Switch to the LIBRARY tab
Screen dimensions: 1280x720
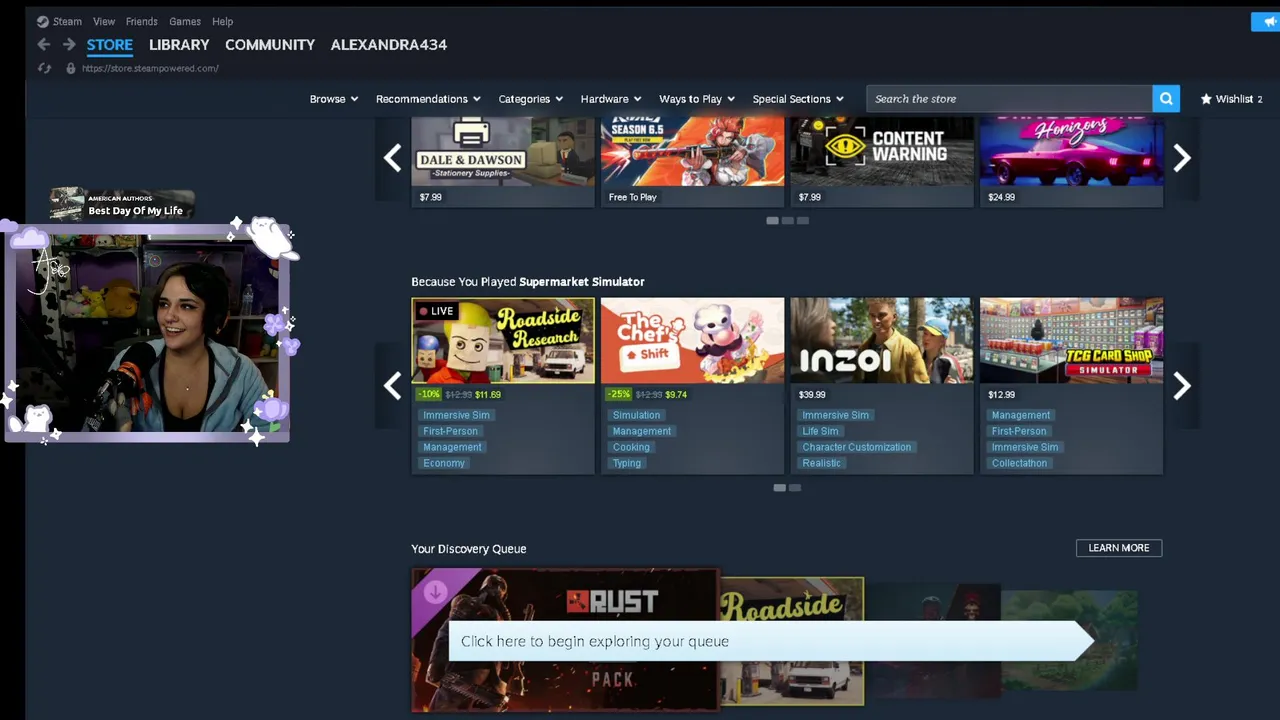(x=179, y=44)
